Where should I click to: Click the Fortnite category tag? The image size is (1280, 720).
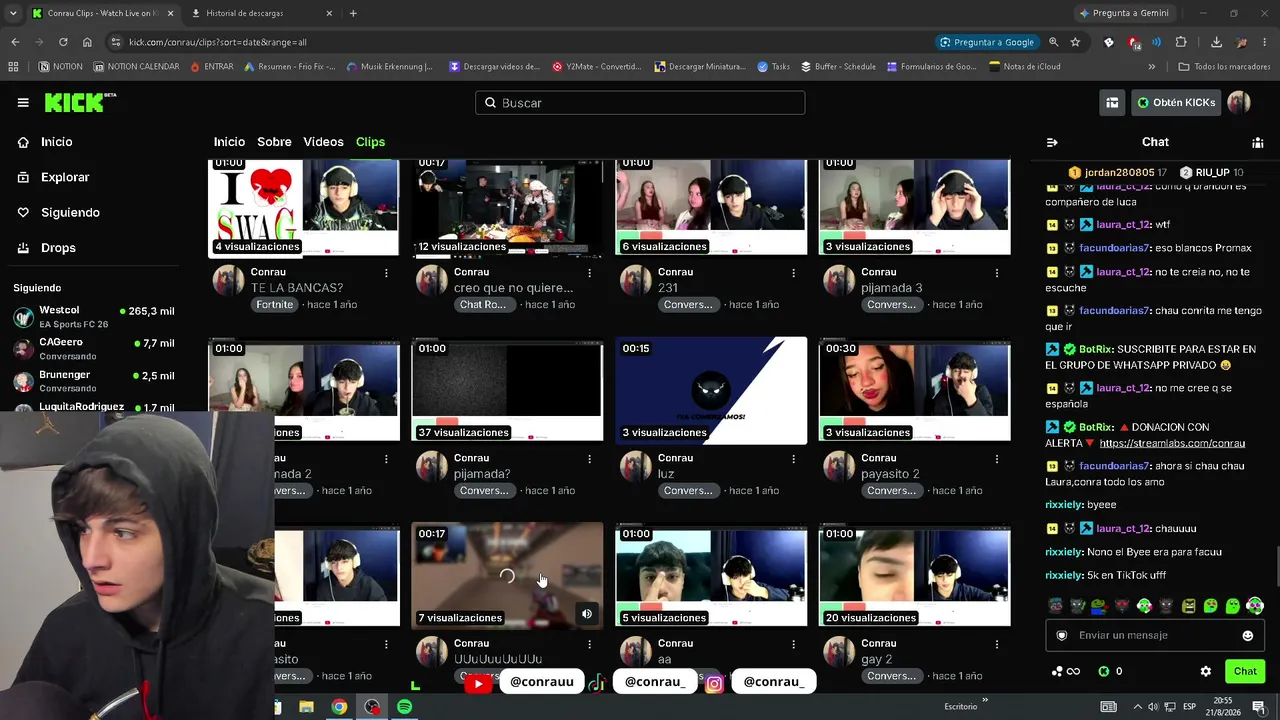(x=275, y=304)
